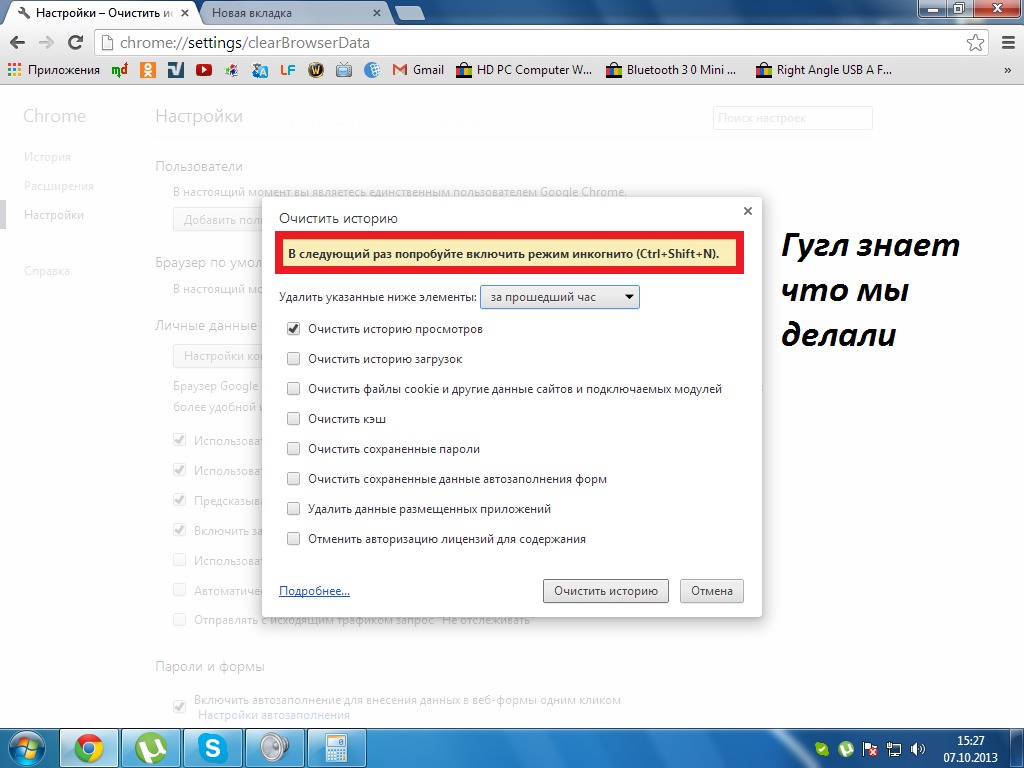Open the TV set bookmark icon
Screen dimensions: 1024x768
pos(344,70)
